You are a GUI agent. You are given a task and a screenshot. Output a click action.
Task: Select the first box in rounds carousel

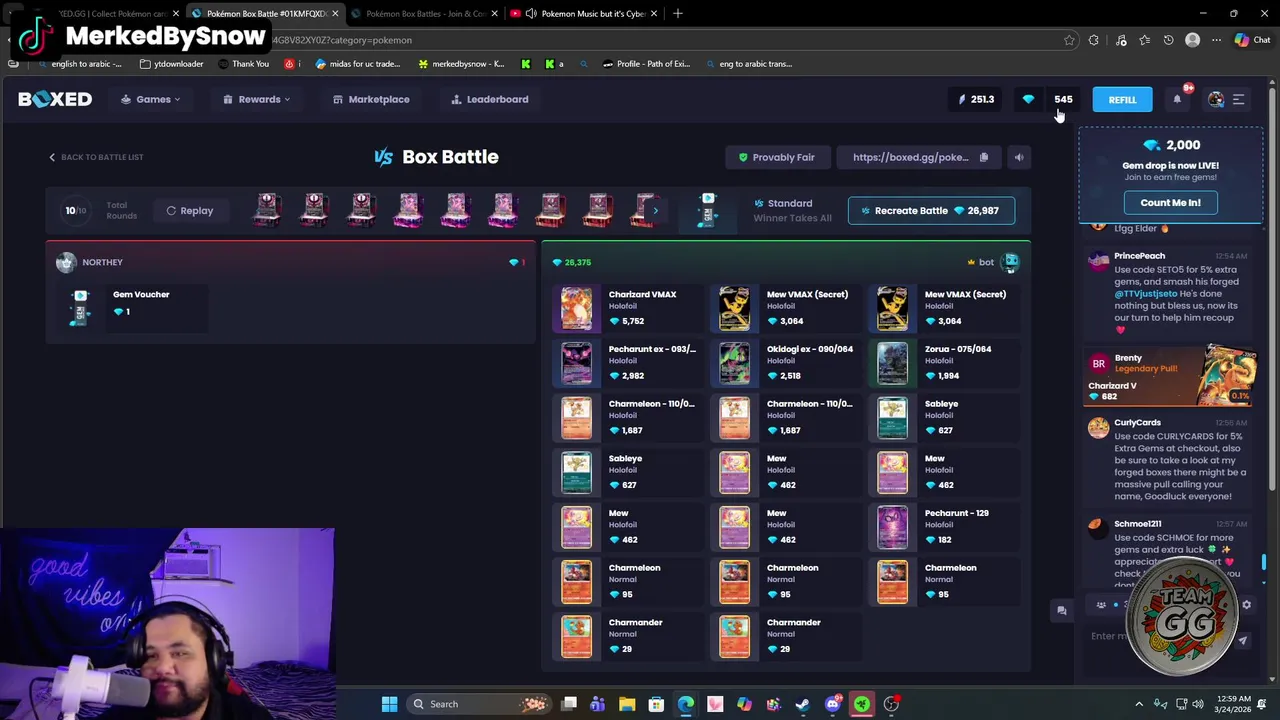(267, 210)
